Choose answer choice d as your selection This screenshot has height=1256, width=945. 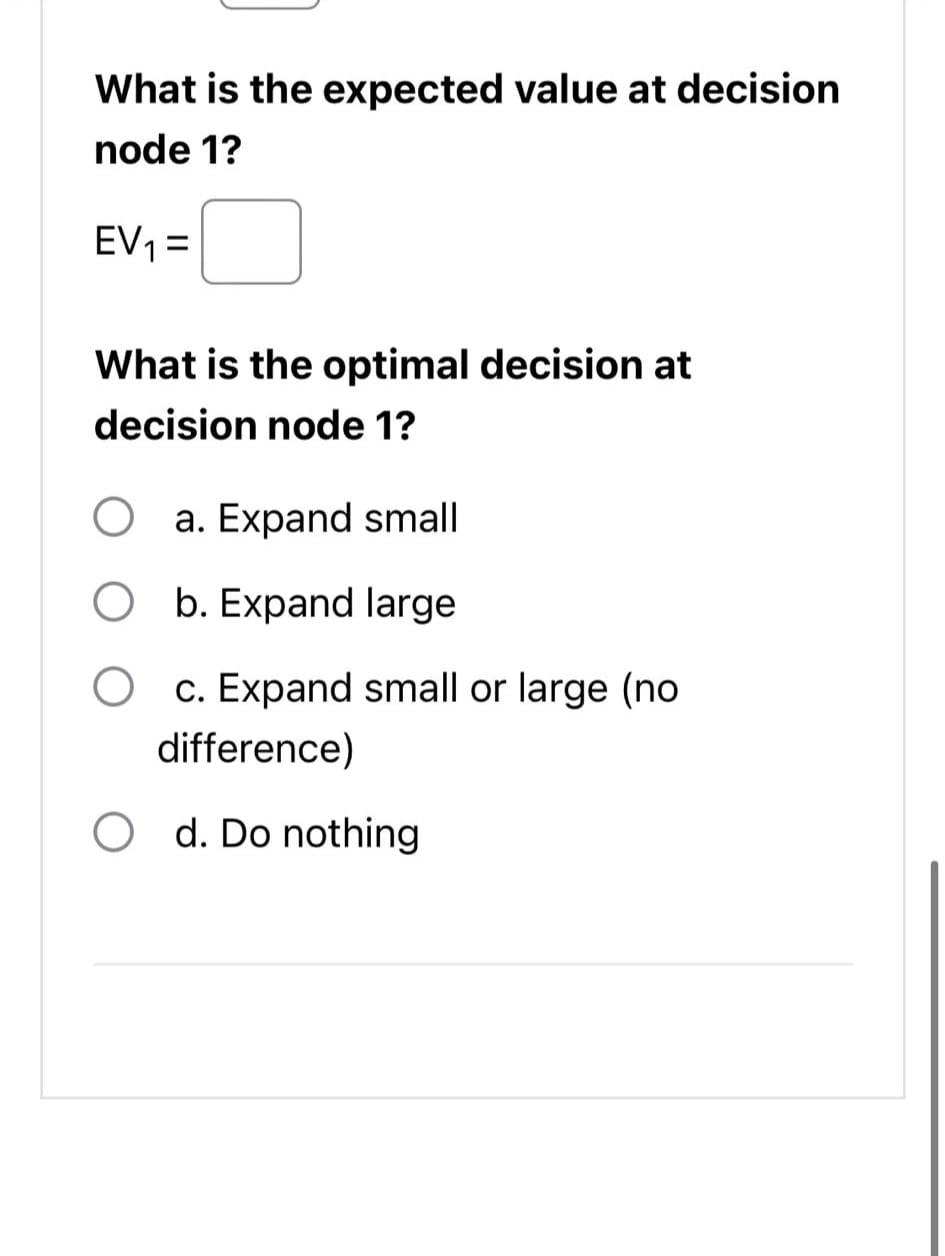click(113, 833)
